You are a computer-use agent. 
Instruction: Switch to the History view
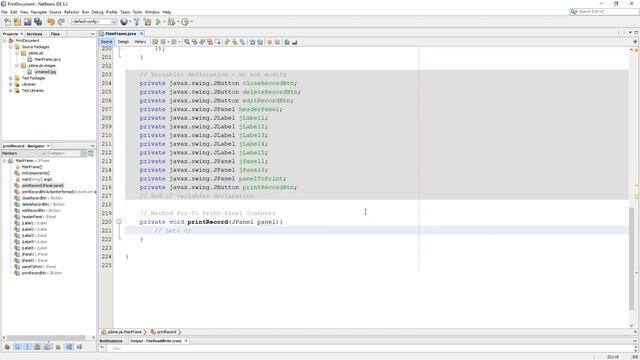(140, 42)
